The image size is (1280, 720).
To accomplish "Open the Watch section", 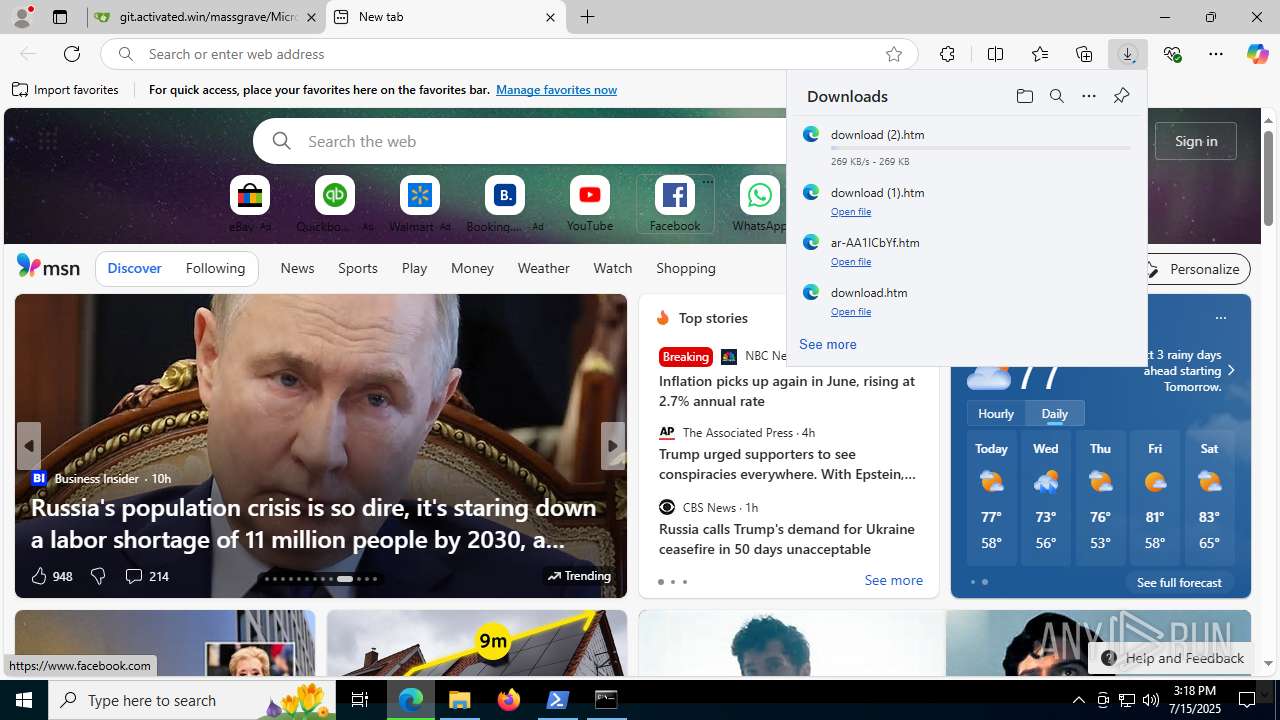I will (x=613, y=268).
